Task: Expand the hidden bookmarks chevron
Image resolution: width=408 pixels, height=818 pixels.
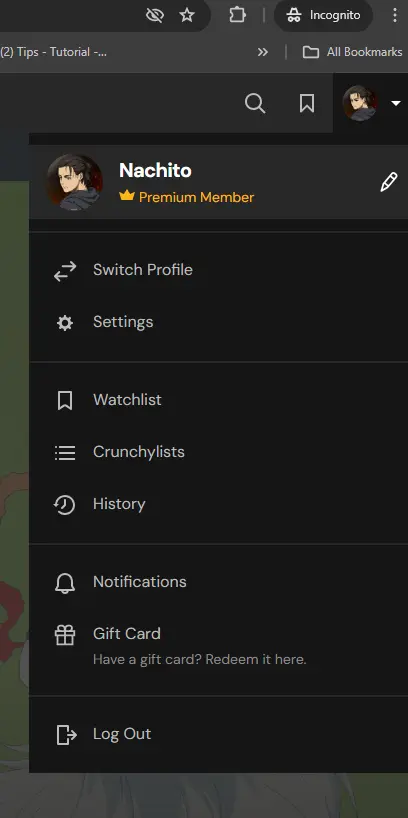Action: (x=263, y=52)
